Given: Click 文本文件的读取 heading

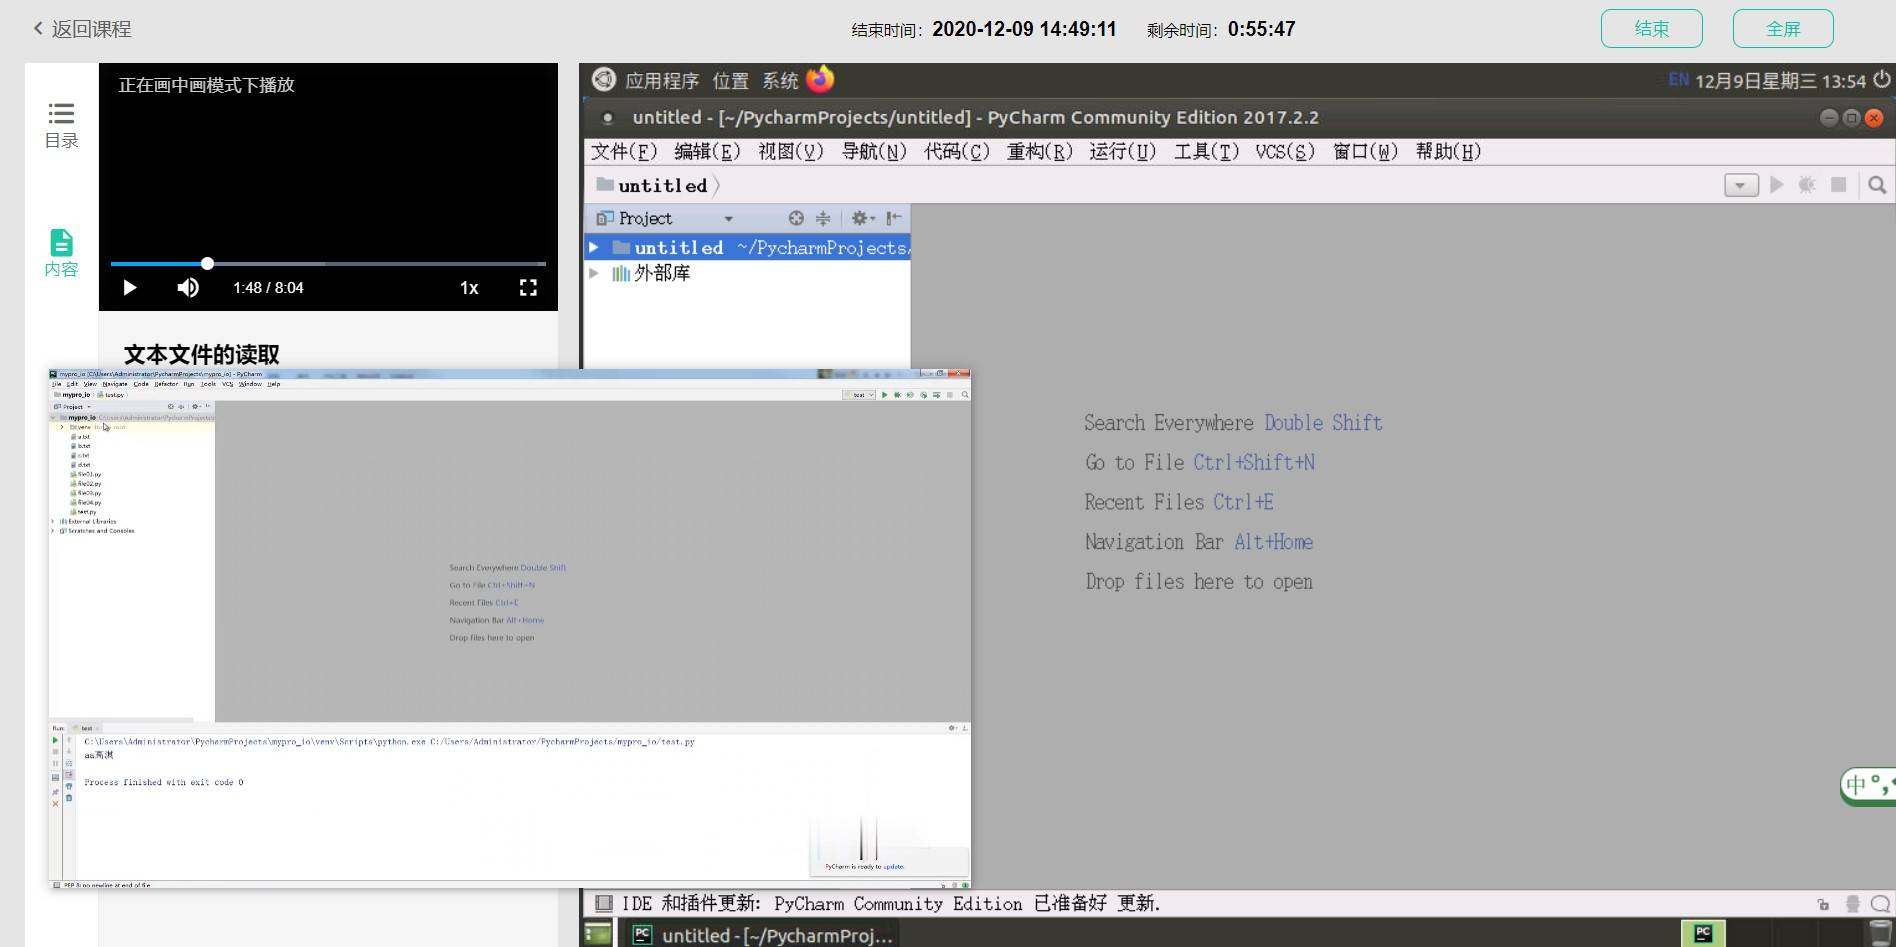Looking at the screenshot, I should coord(202,354).
